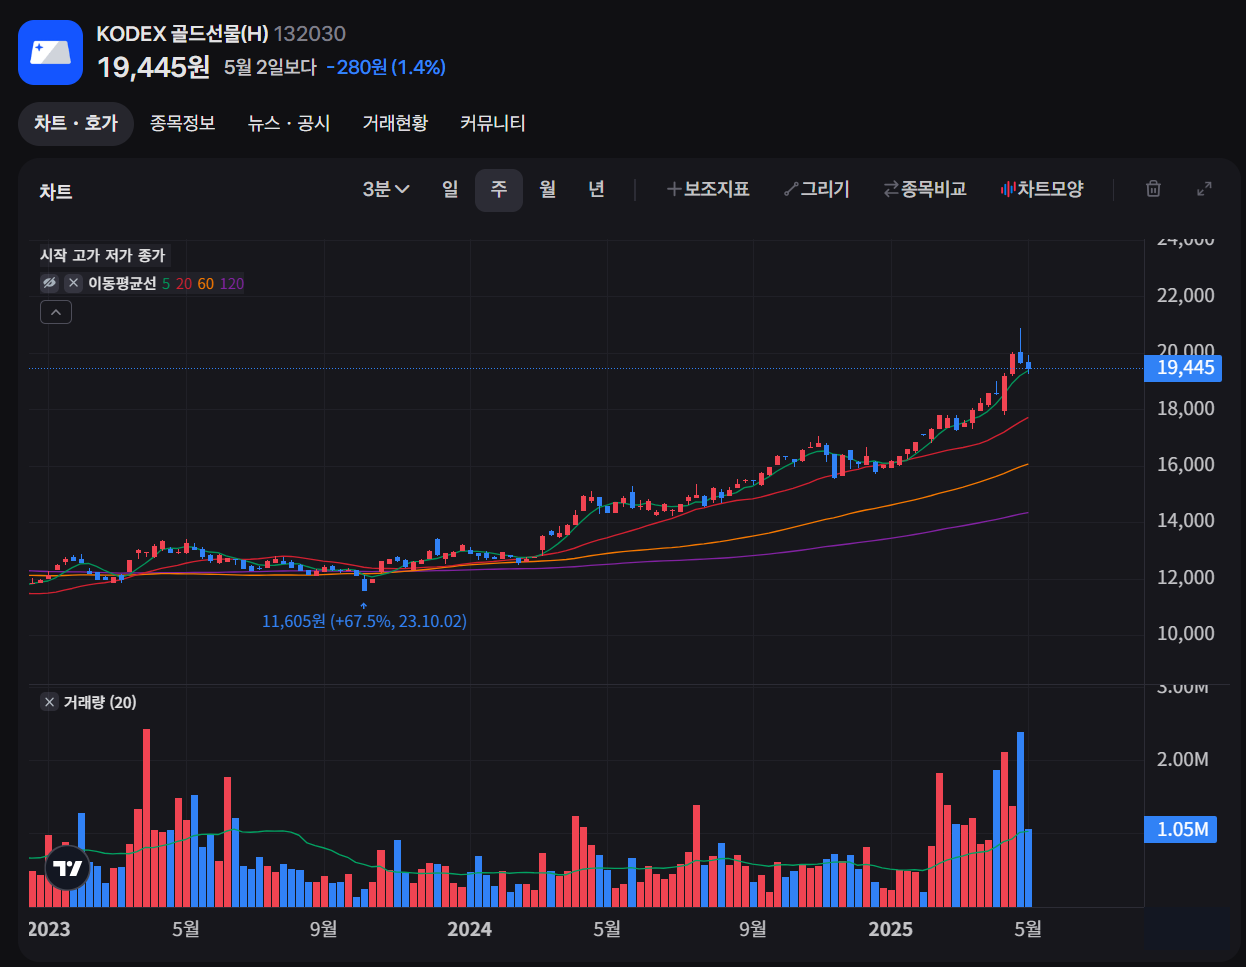Click the 차트 panel heading

[x=56, y=192]
